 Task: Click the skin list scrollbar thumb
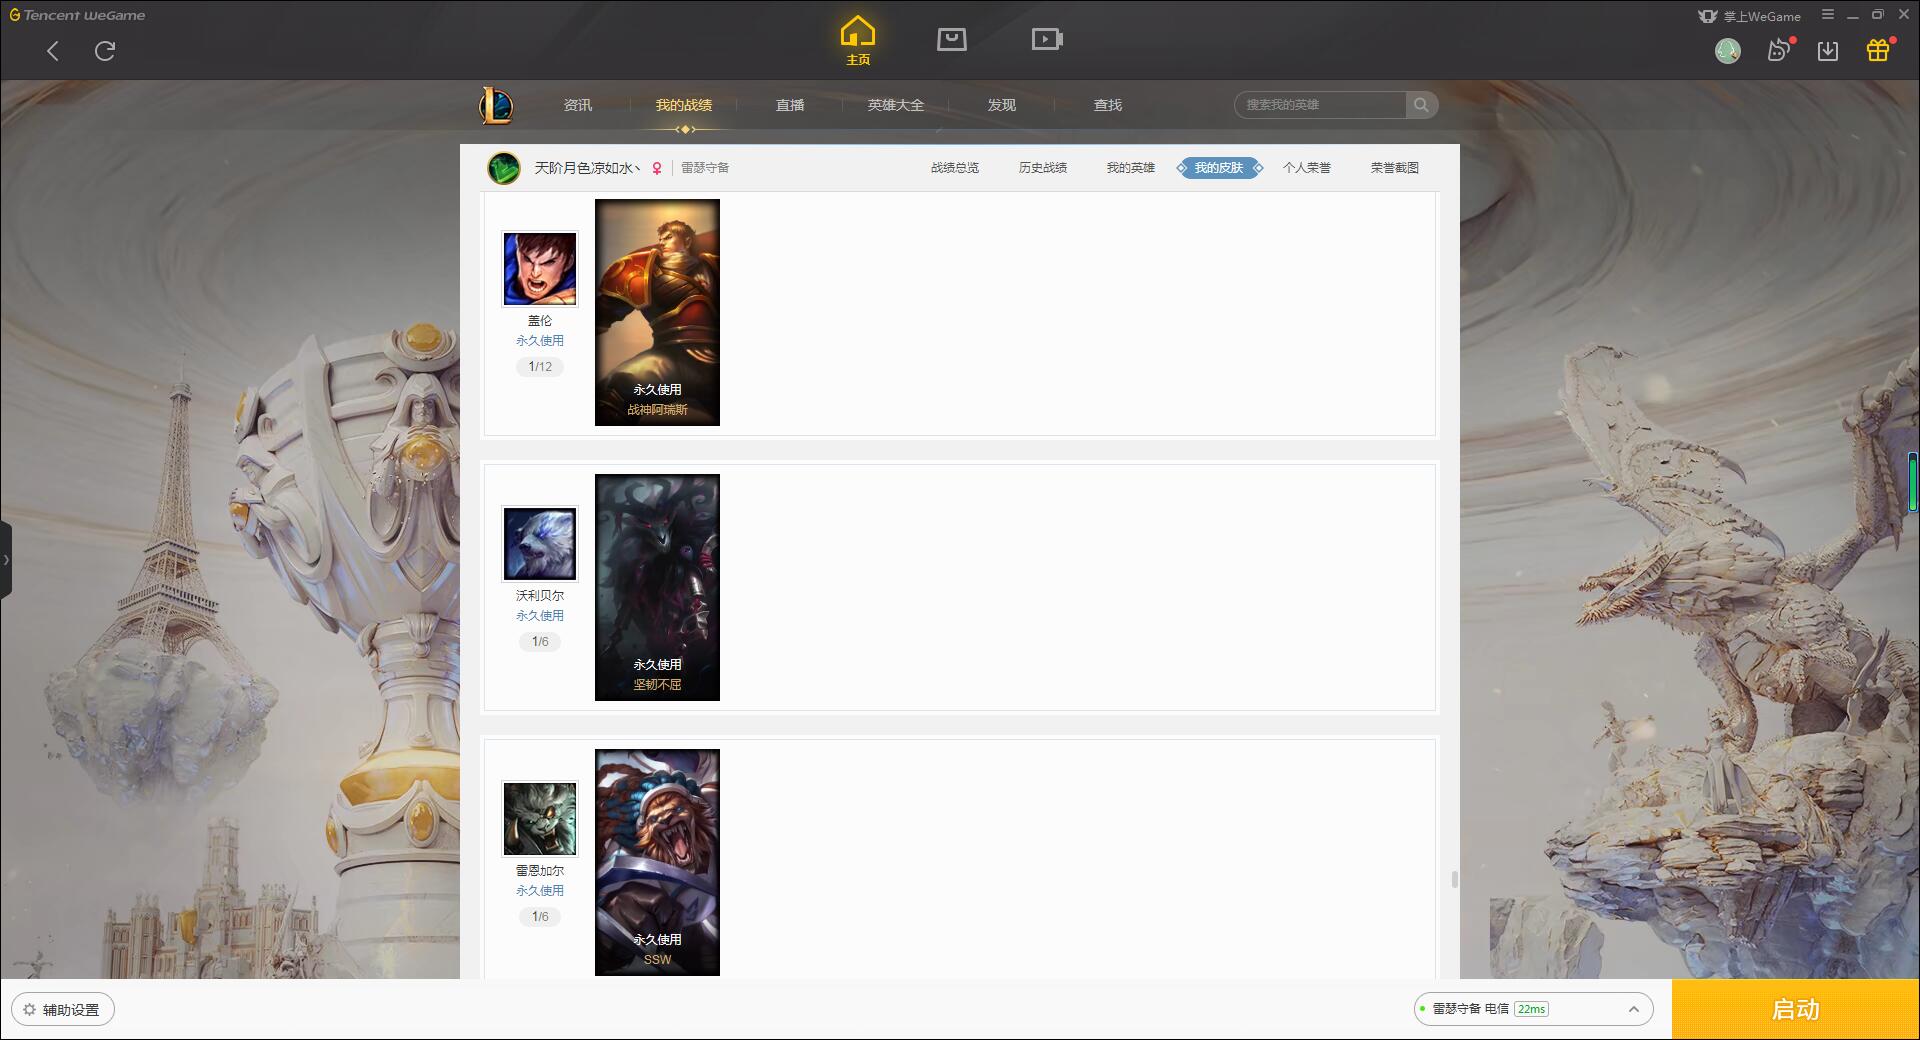click(x=1454, y=880)
